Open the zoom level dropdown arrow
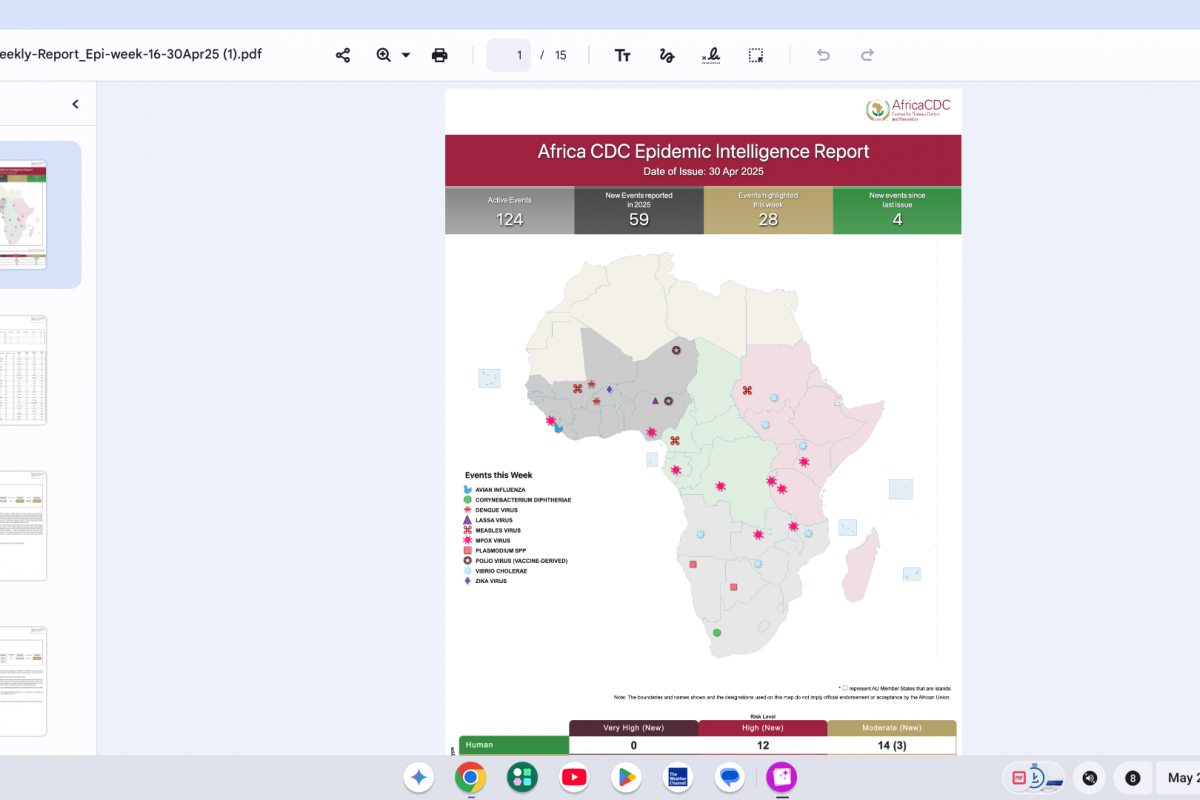This screenshot has width=1200, height=800. (x=406, y=55)
